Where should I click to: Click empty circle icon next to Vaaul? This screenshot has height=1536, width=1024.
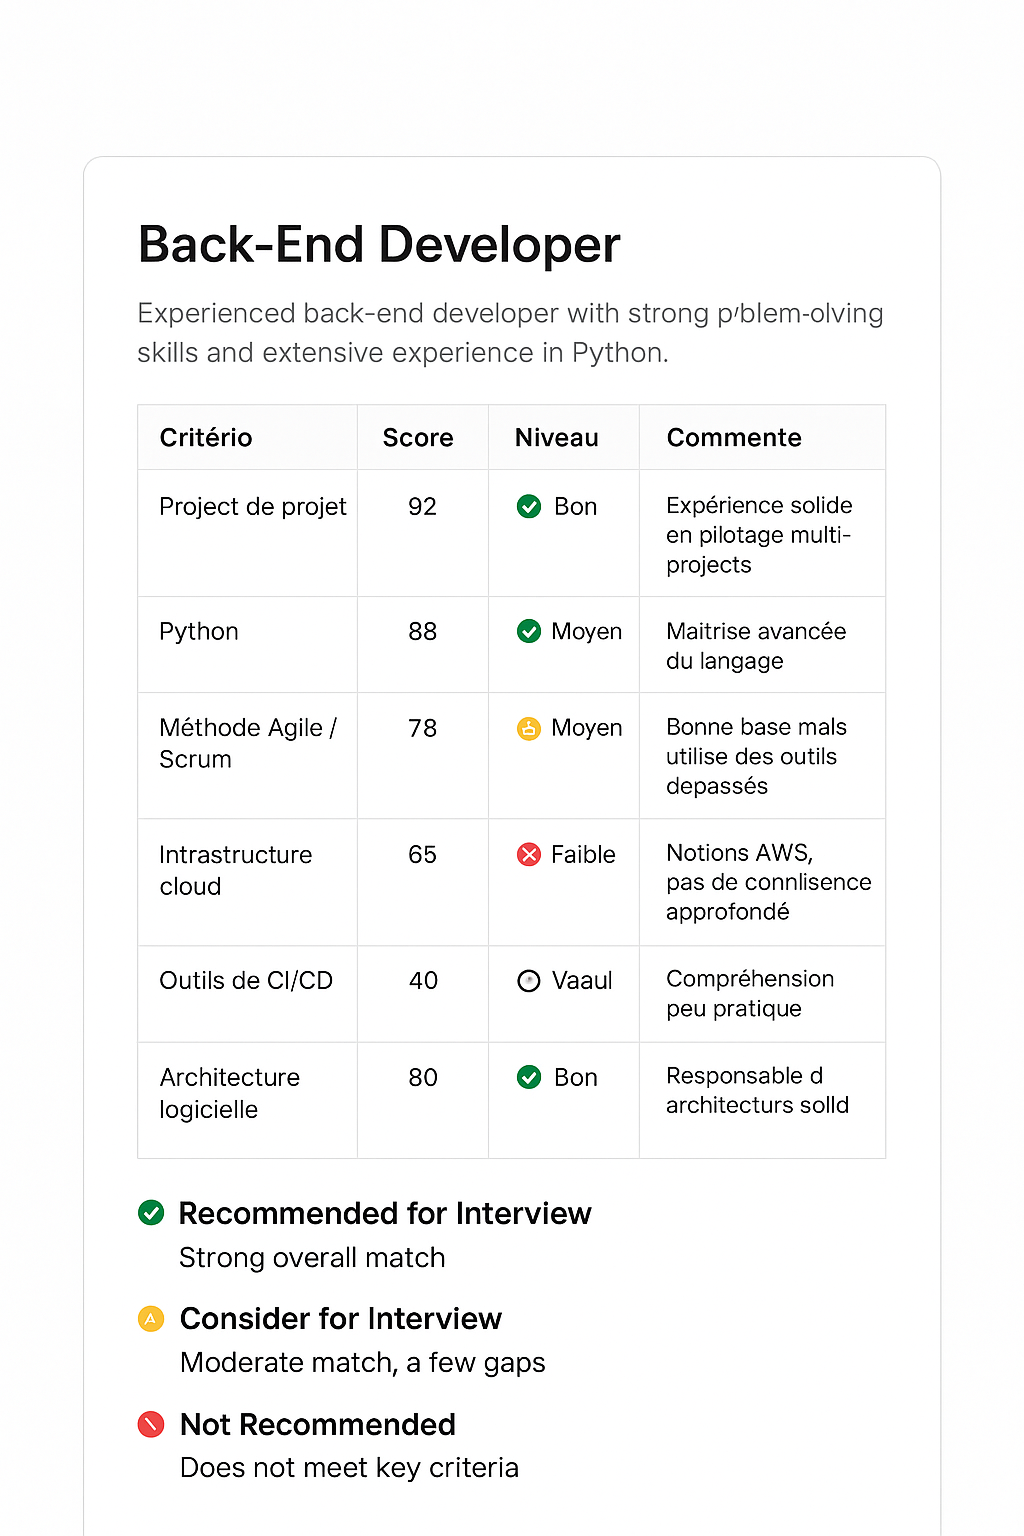coord(529,981)
